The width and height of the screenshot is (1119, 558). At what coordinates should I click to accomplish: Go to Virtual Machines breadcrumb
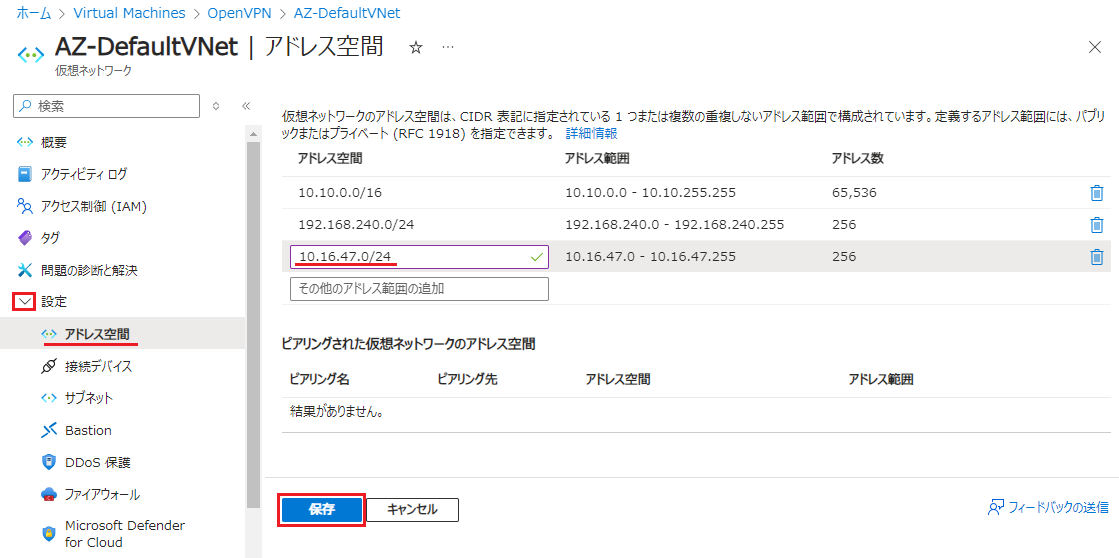coord(129,13)
